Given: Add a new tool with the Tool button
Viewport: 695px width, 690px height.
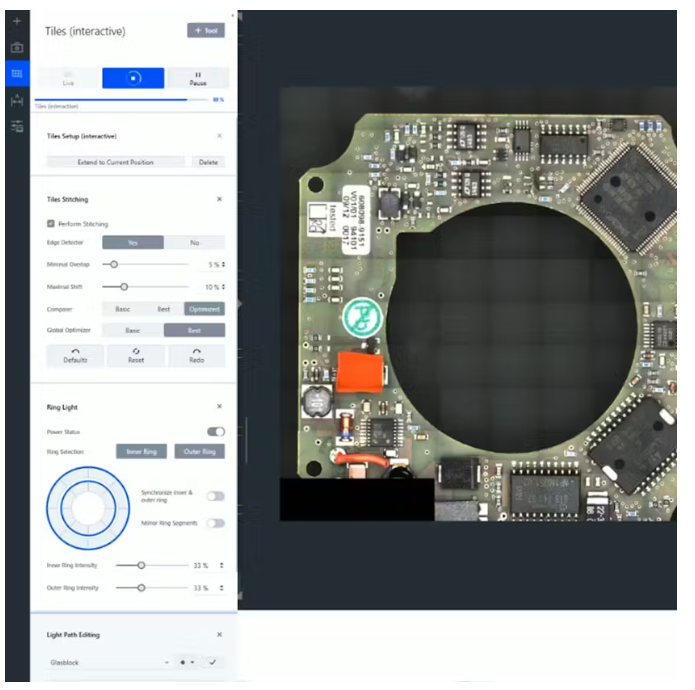Looking at the screenshot, I should click(205, 31).
